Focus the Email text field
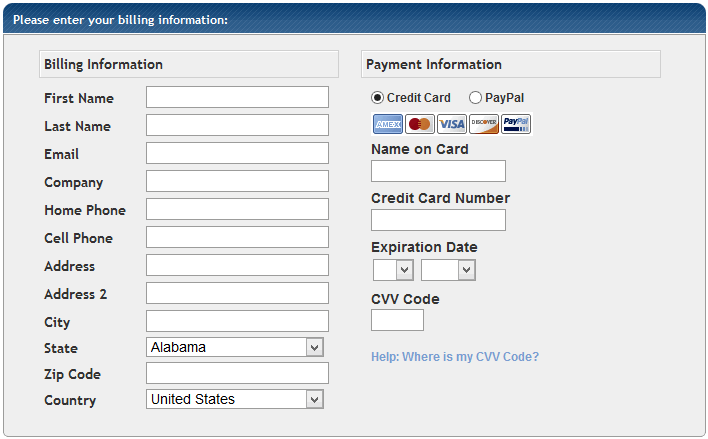The image size is (708, 439). tap(237, 153)
